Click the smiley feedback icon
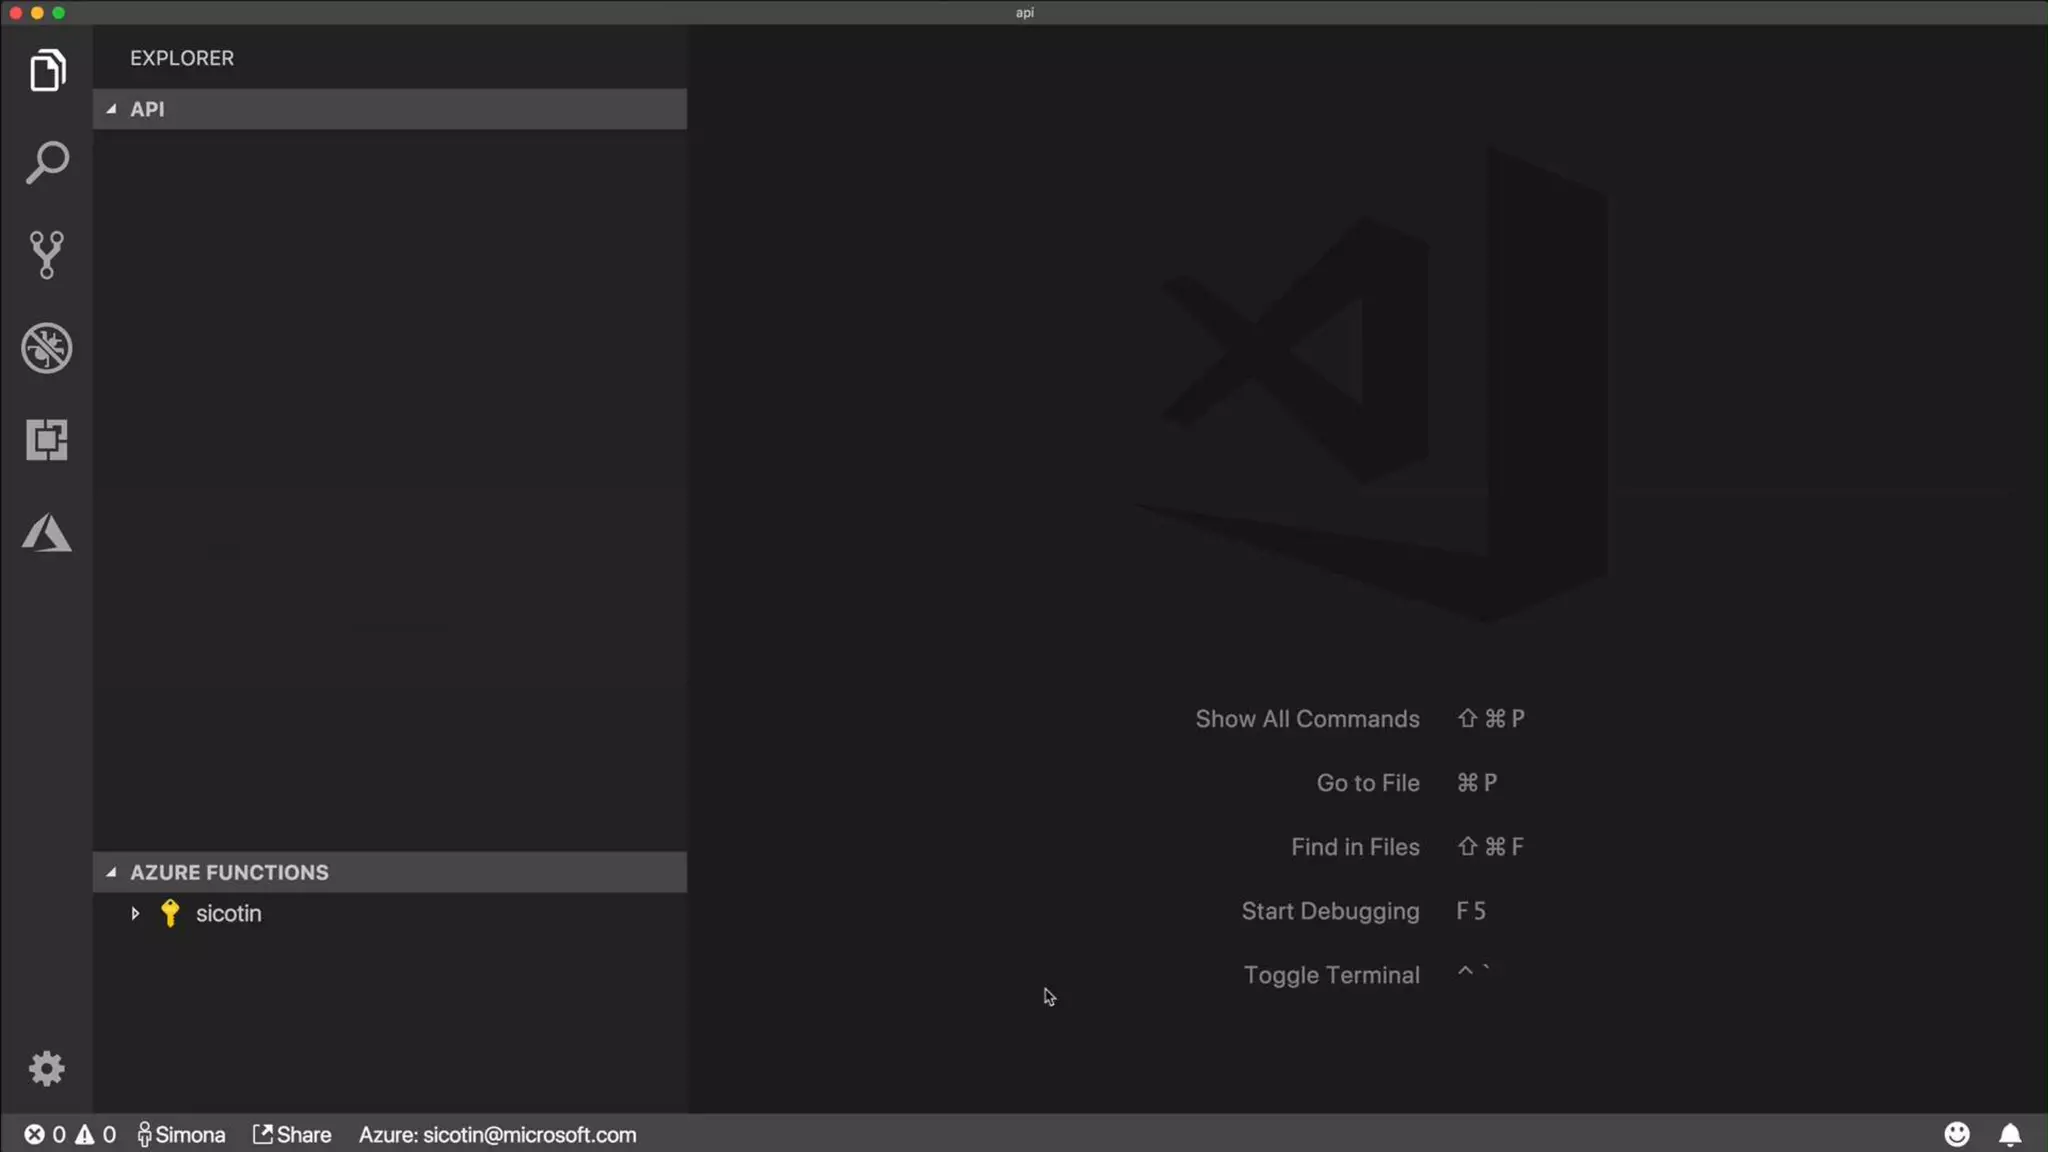 [1957, 1134]
